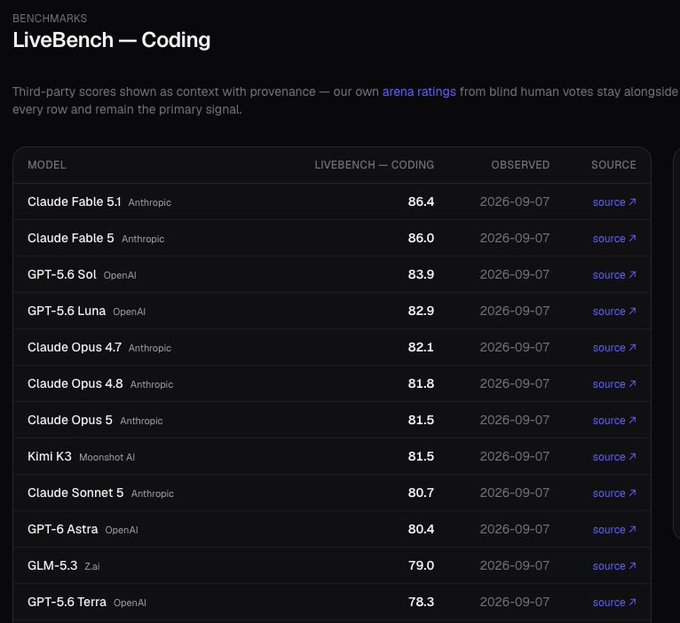Click the 86.4 score value
The image size is (680, 623).
[x=421, y=202]
